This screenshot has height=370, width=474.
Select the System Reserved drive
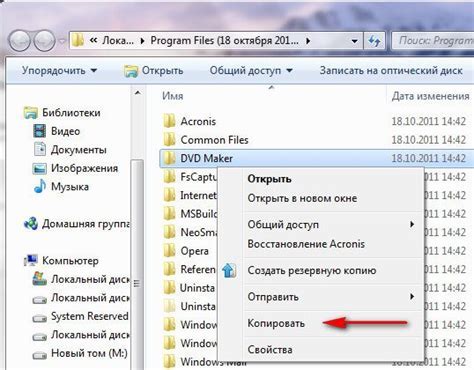coord(81,316)
